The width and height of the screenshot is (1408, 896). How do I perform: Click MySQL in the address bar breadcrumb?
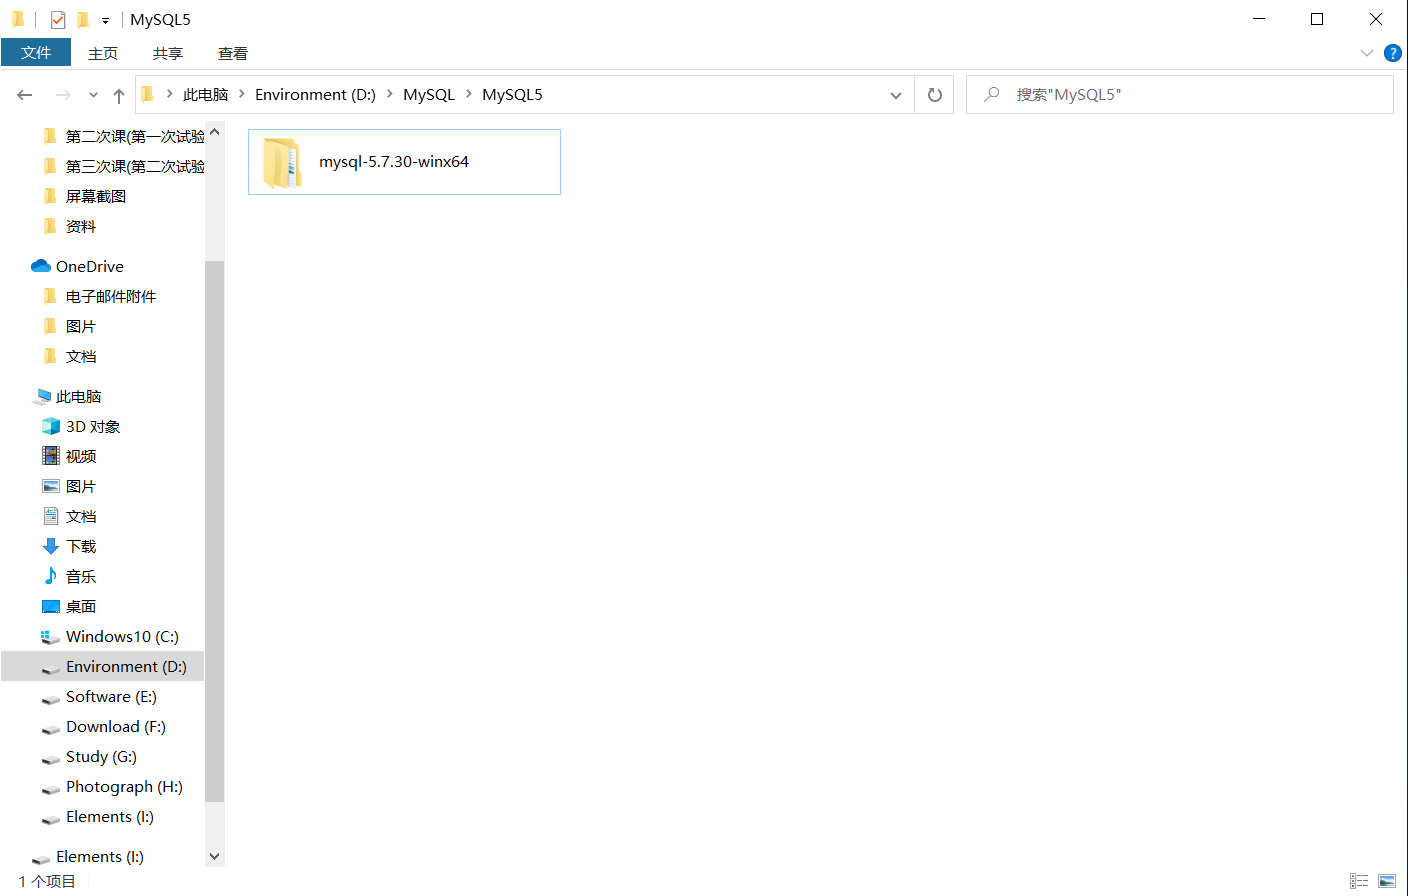[x=428, y=94]
